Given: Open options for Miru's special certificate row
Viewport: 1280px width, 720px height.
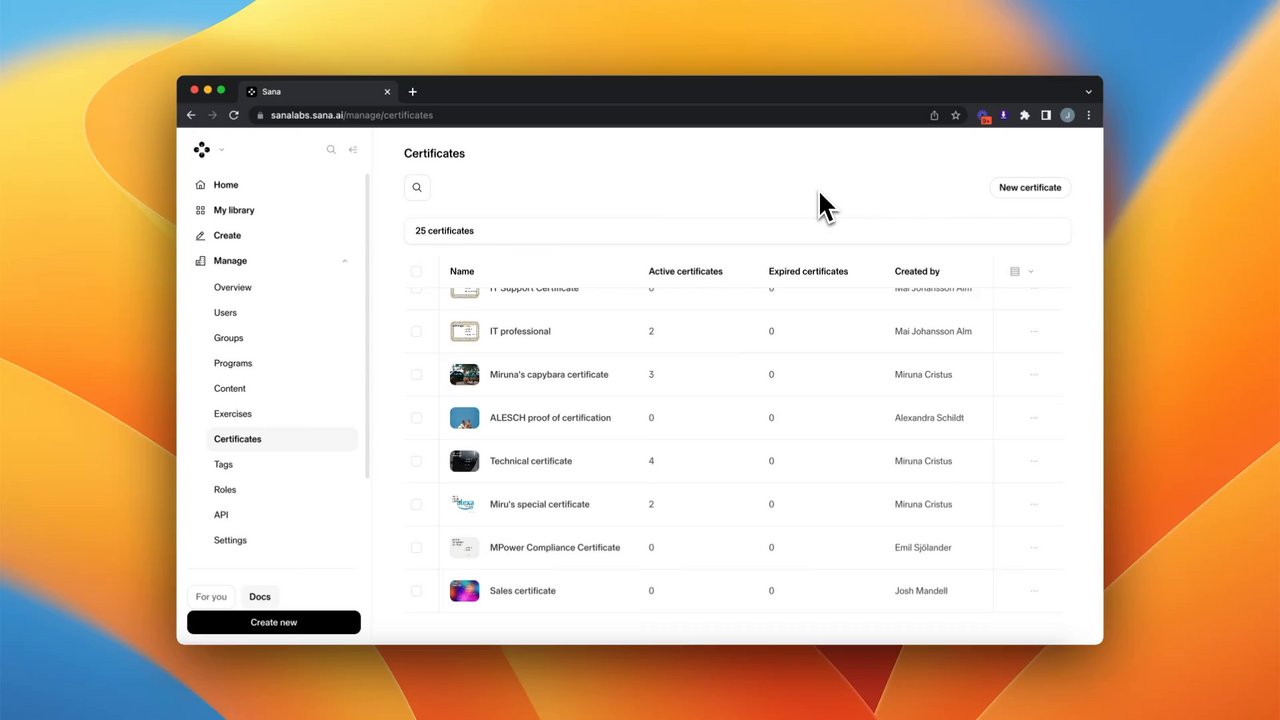Looking at the screenshot, I should pos(1034,504).
